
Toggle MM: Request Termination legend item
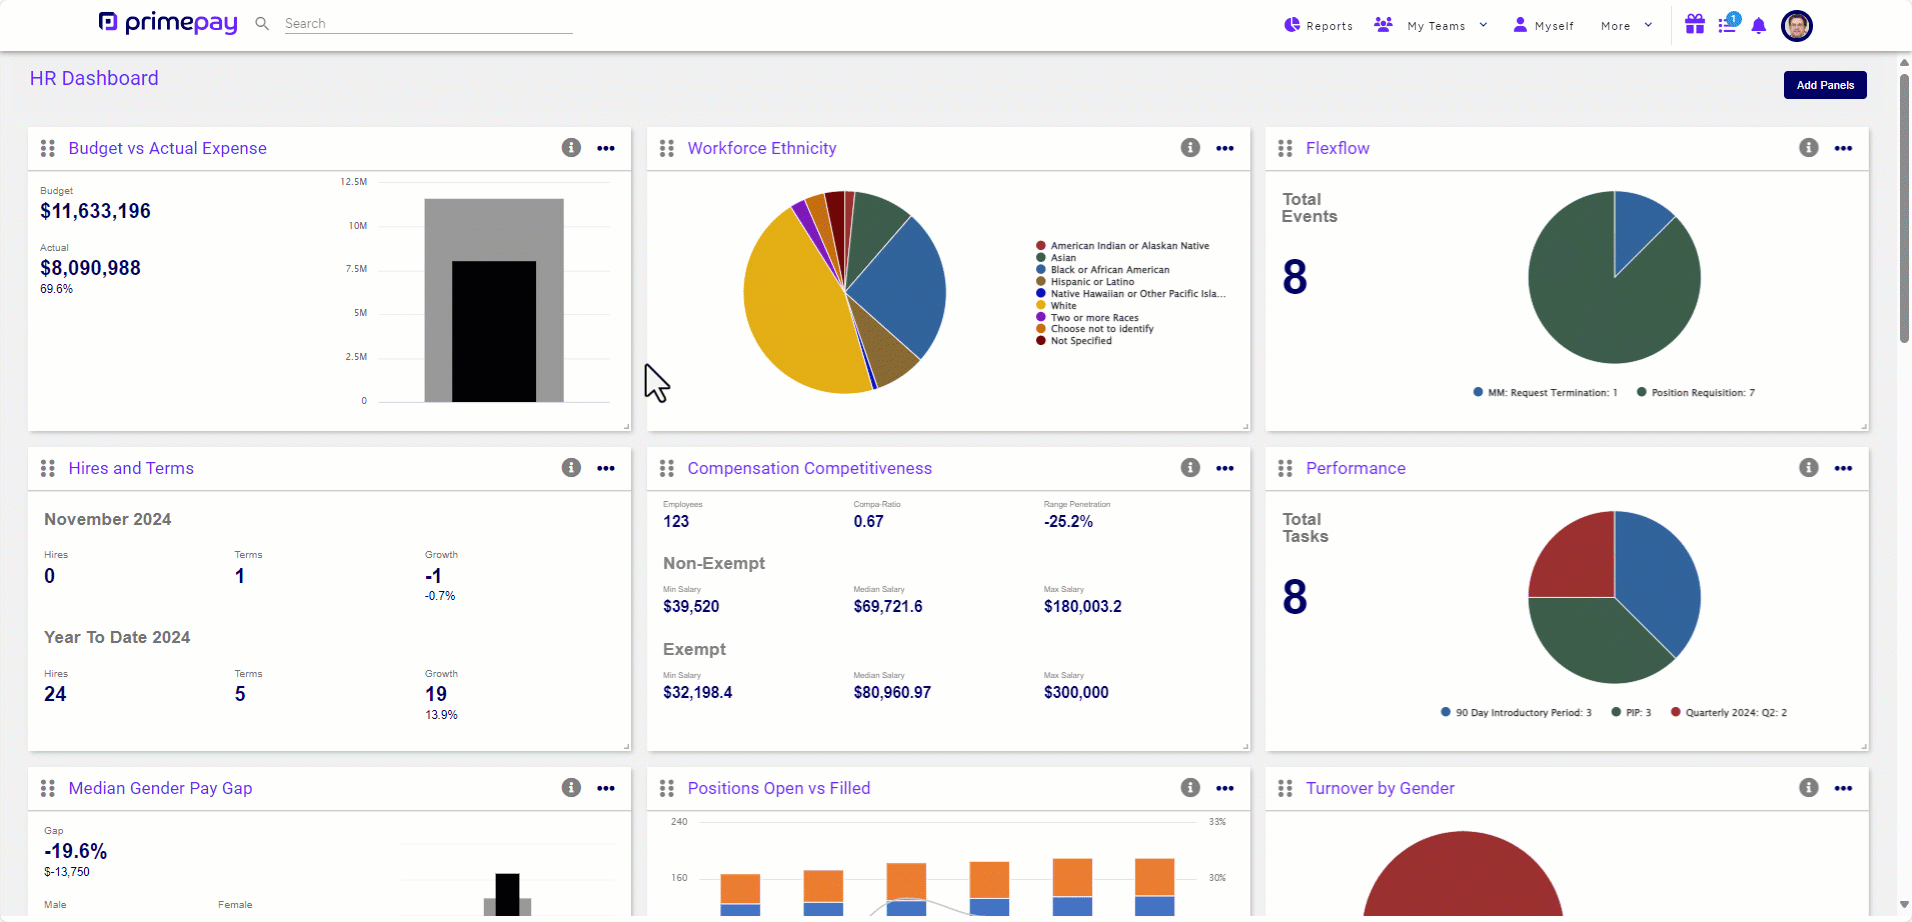click(x=1545, y=393)
